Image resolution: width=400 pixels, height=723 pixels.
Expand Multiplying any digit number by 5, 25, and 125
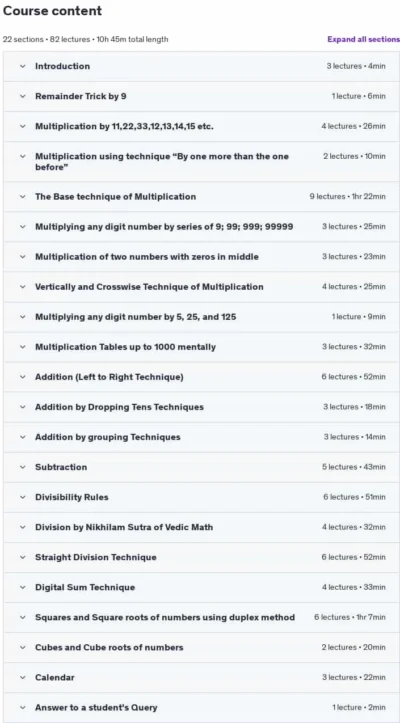click(x=202, y=317)
